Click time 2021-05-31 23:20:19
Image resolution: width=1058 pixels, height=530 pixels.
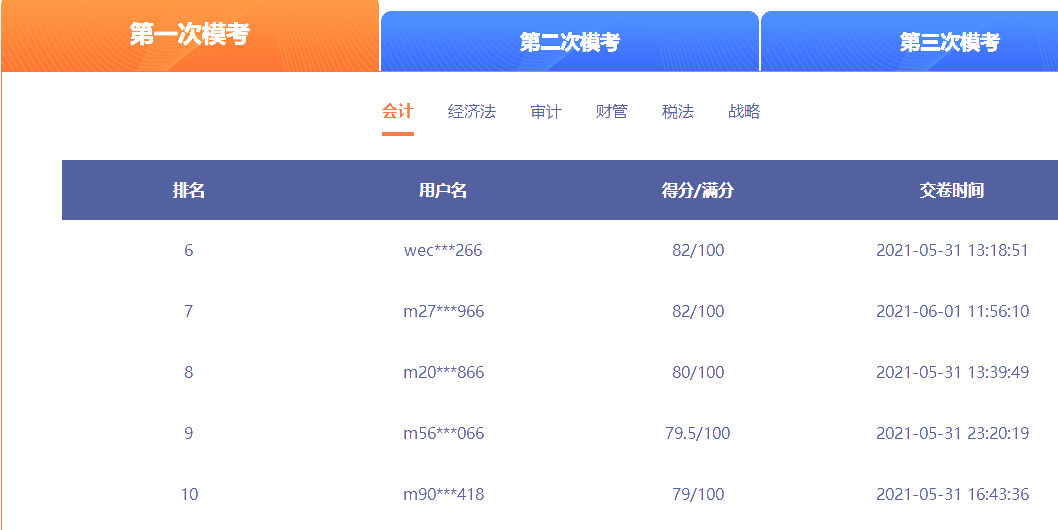(x=953, y=433)
